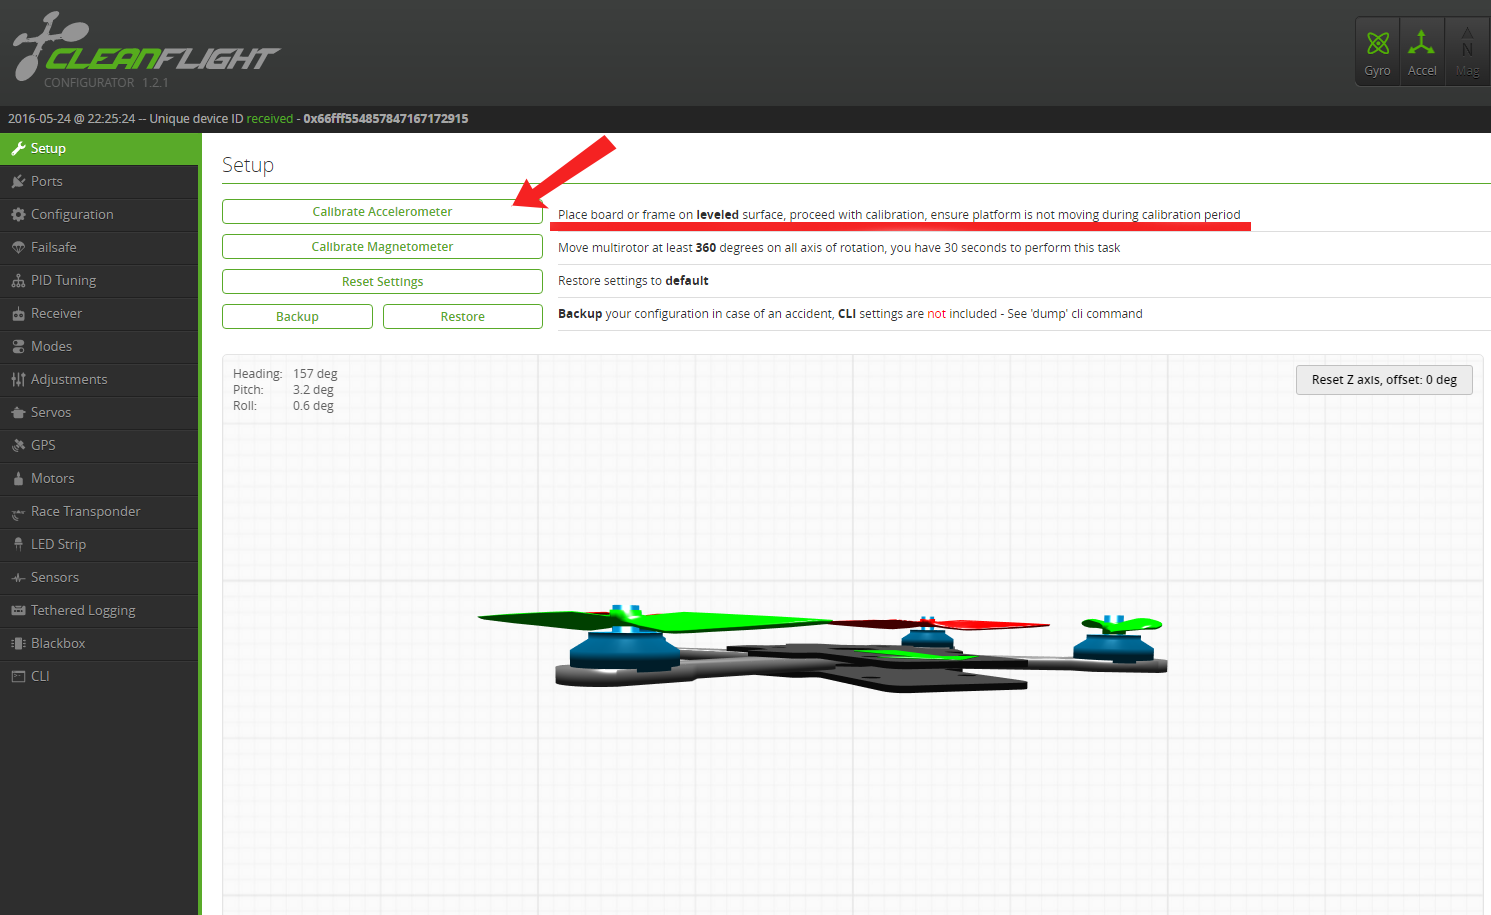Open the PID Tuning tab
The height and width of the screenshot is (915, 1491).
click(99, 280)
